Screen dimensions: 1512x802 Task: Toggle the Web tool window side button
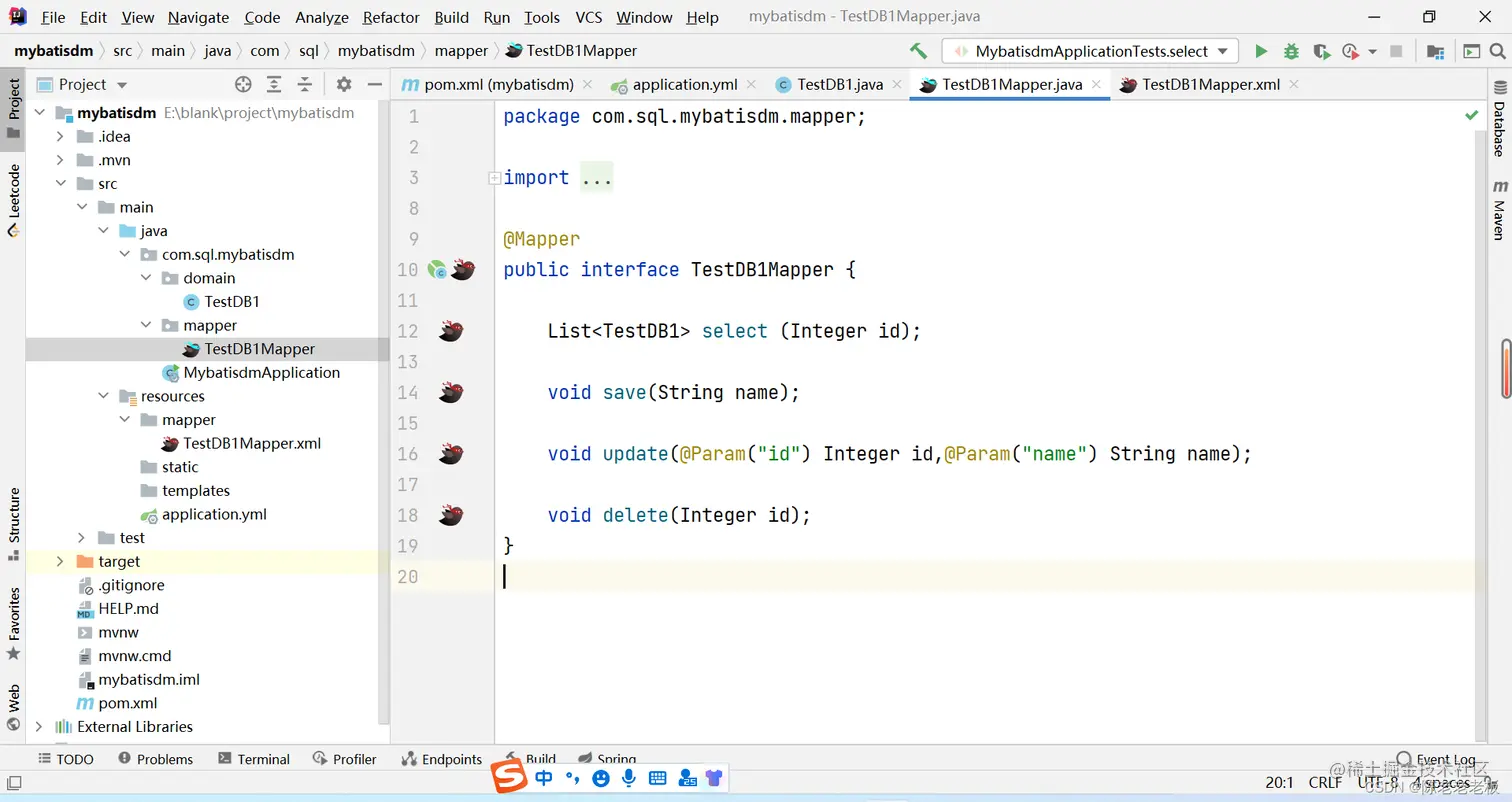pyautogui.click(x=14, y=707)
